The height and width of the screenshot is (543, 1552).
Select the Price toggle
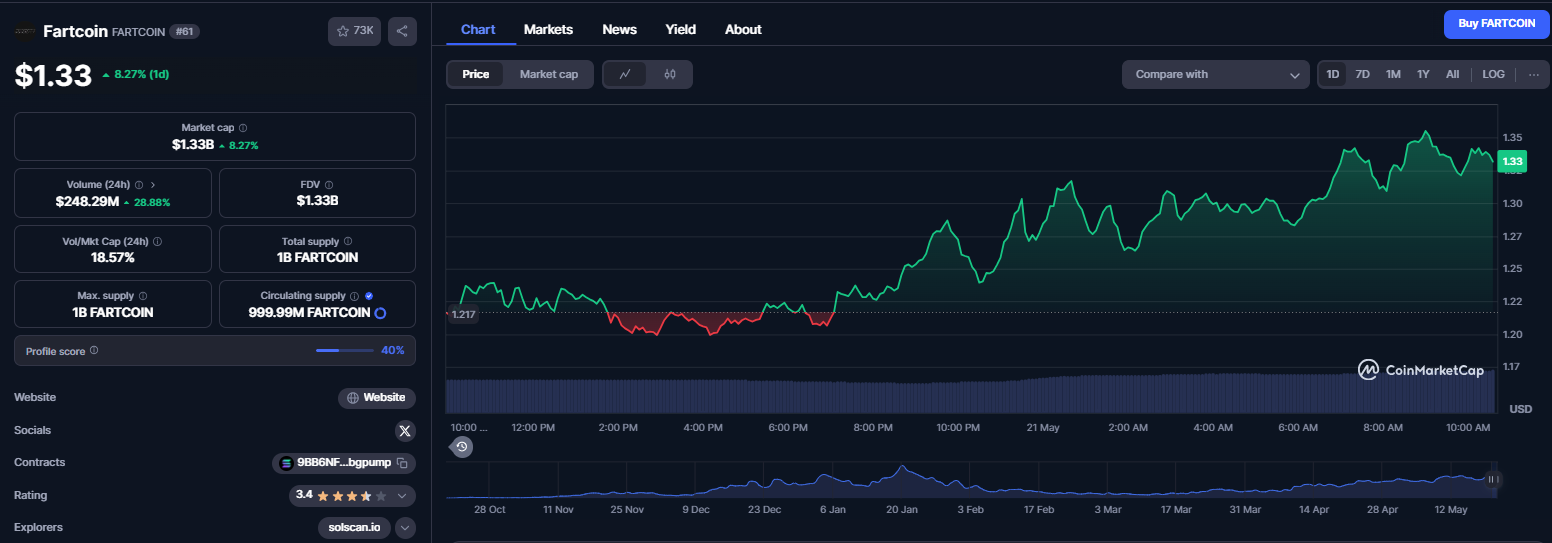476,74
